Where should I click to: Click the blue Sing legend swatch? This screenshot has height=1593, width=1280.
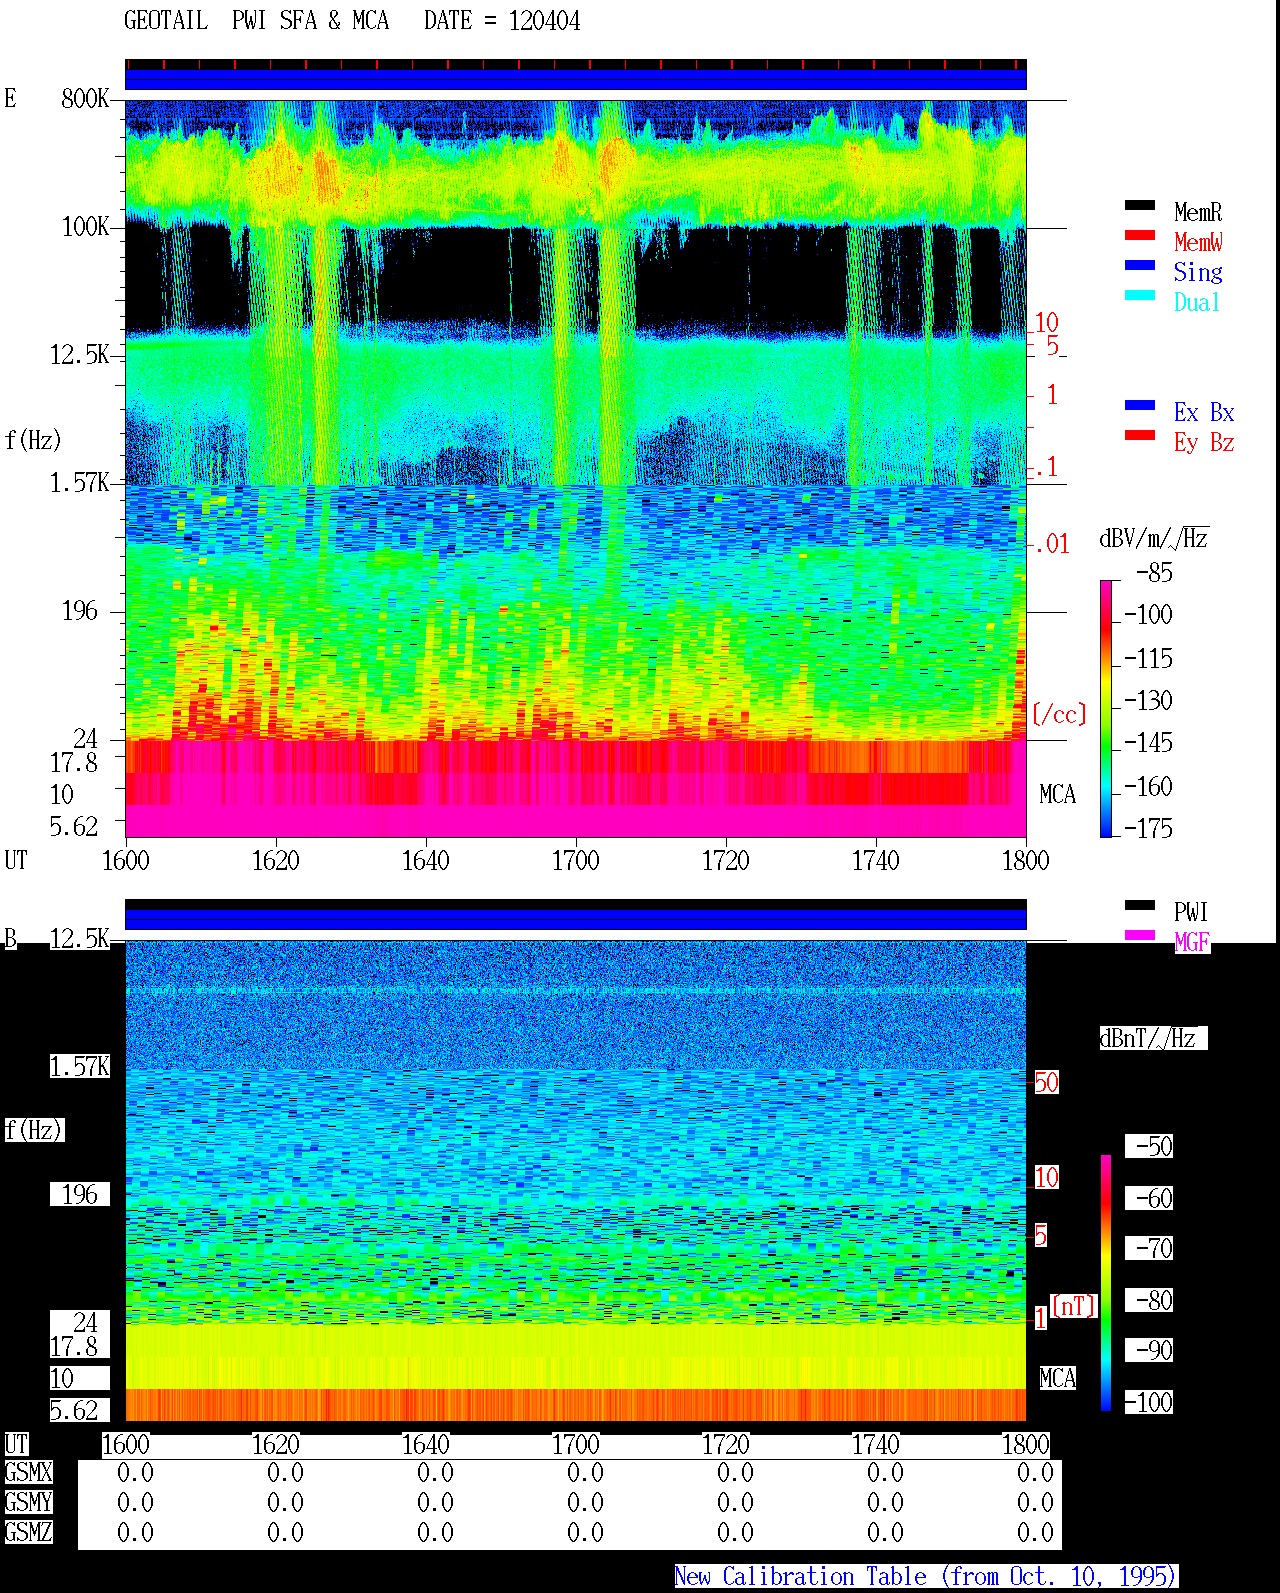point(1140,266)
